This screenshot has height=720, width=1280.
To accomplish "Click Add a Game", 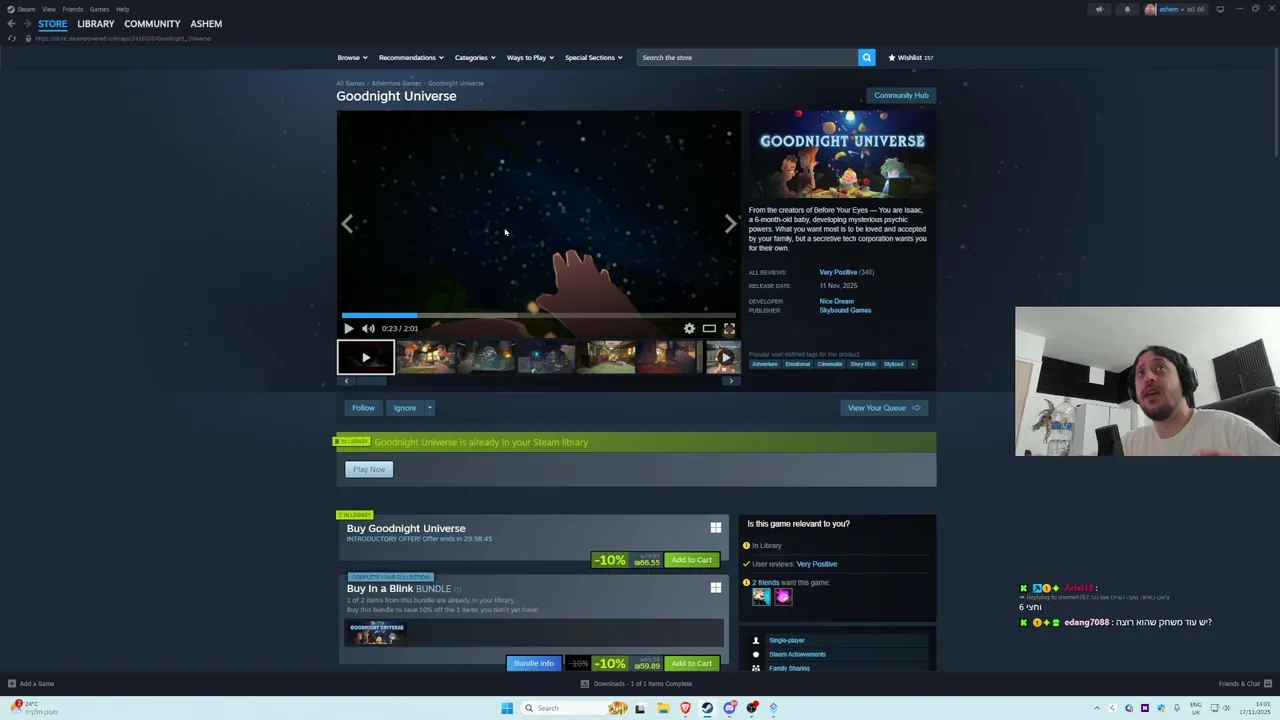I will click(x=31, y=684).
